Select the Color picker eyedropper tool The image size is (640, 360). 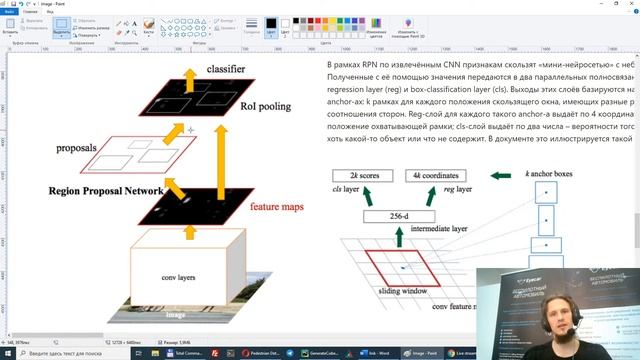tap(127, 32)
